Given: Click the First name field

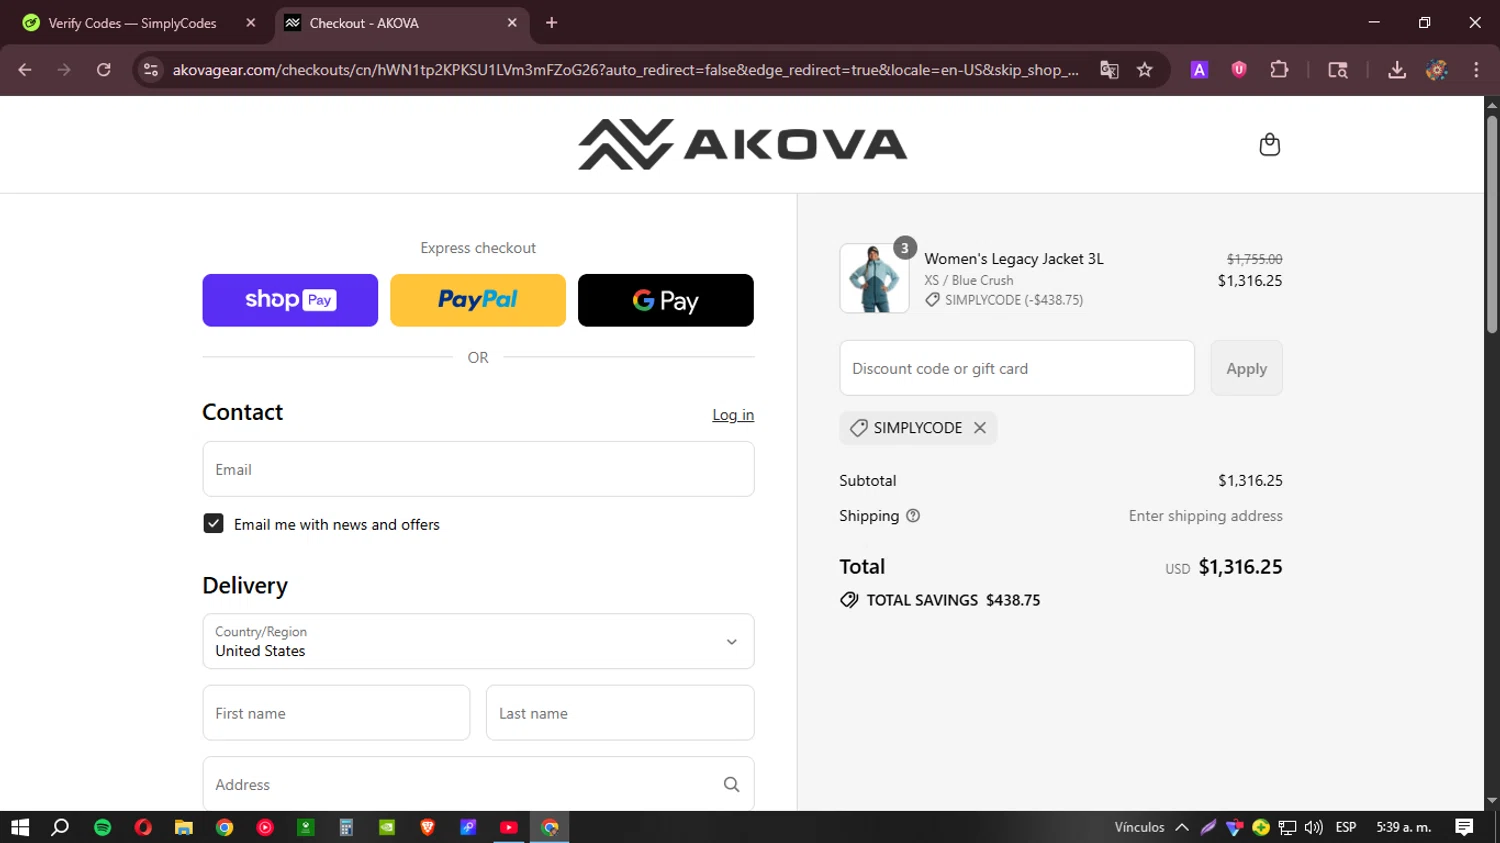Looking at the screenshot, I should click(x=336, y=713).
